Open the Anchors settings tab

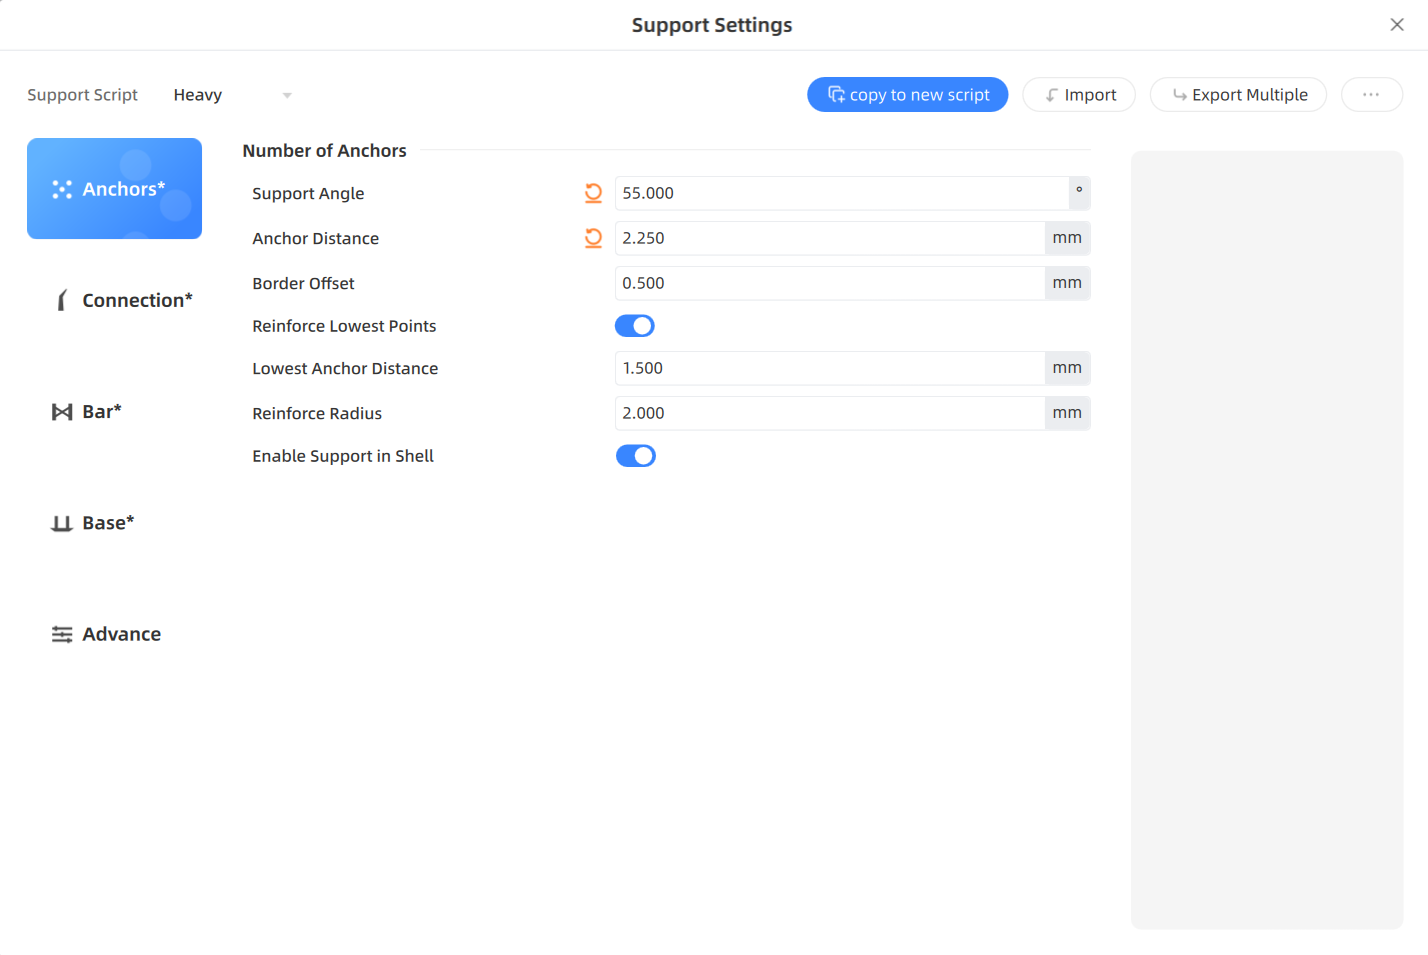pos(114,189)
